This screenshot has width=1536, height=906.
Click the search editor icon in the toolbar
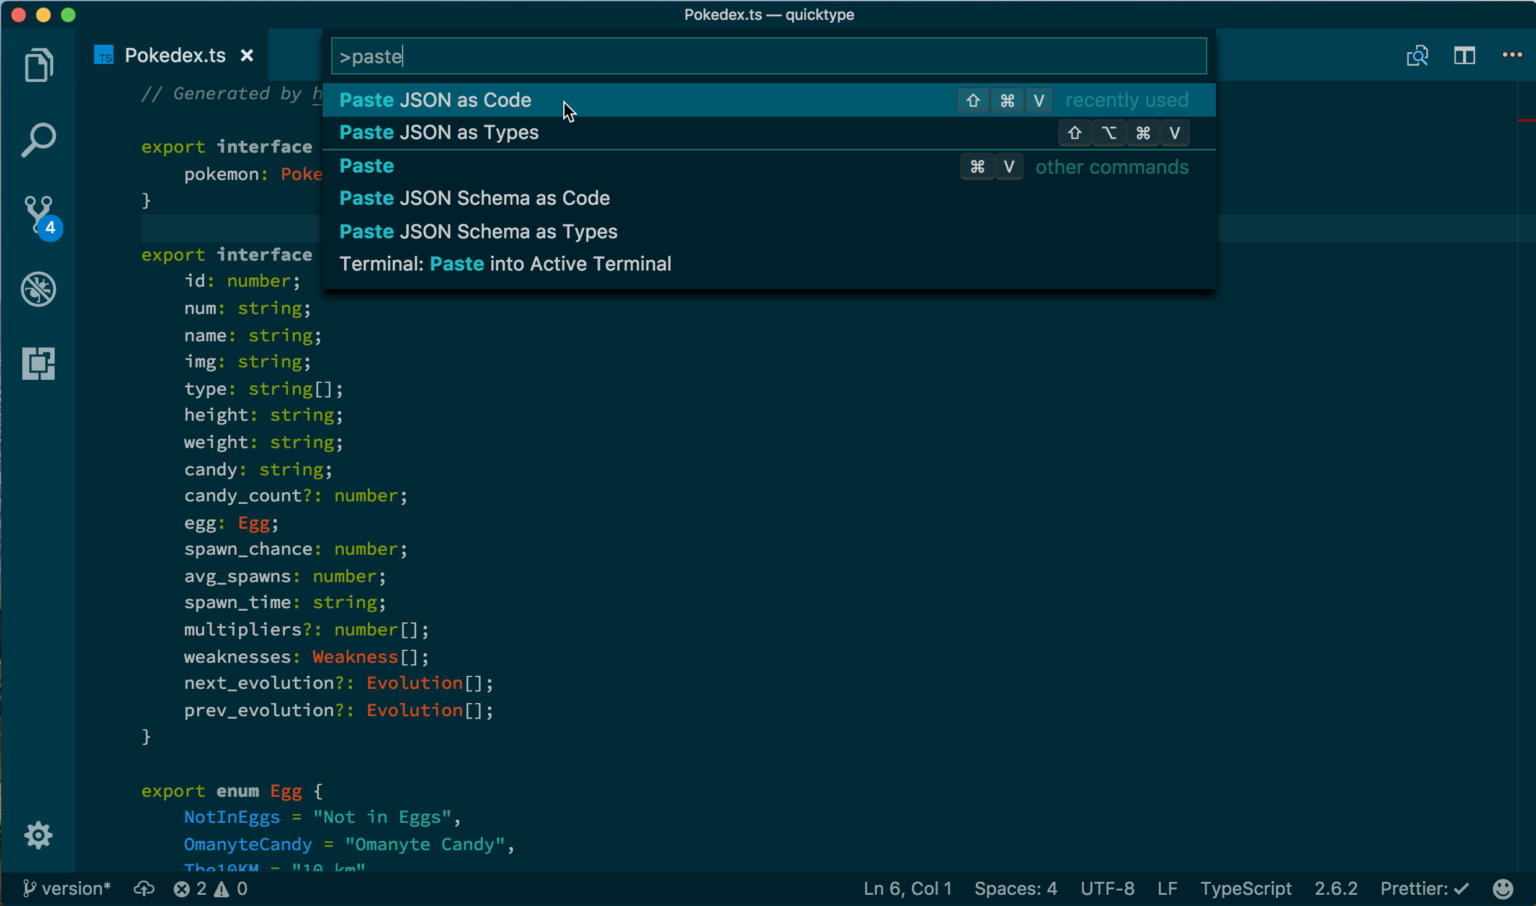click(x=1417, y=56)
